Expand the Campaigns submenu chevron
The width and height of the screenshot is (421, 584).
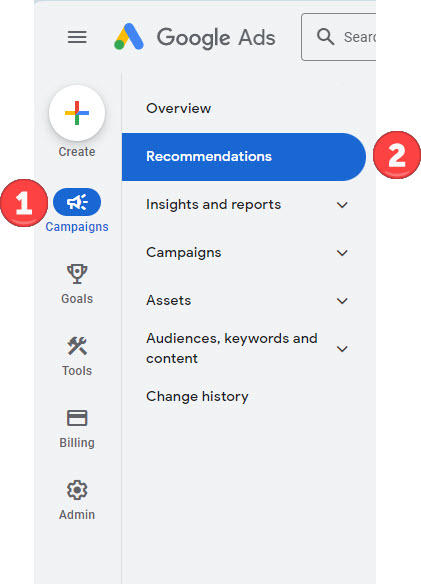tap(342, 253)
